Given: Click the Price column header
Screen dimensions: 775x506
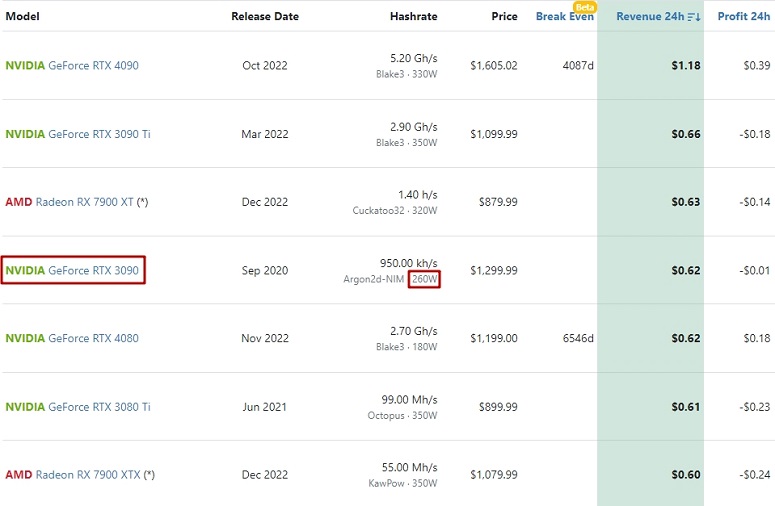Looking at the screenshot, I should [504, 16].
